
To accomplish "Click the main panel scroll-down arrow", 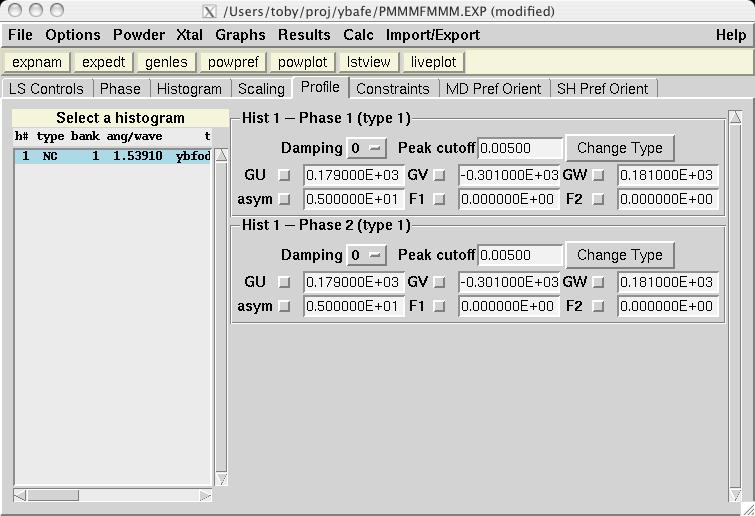I will coord(736,494).
